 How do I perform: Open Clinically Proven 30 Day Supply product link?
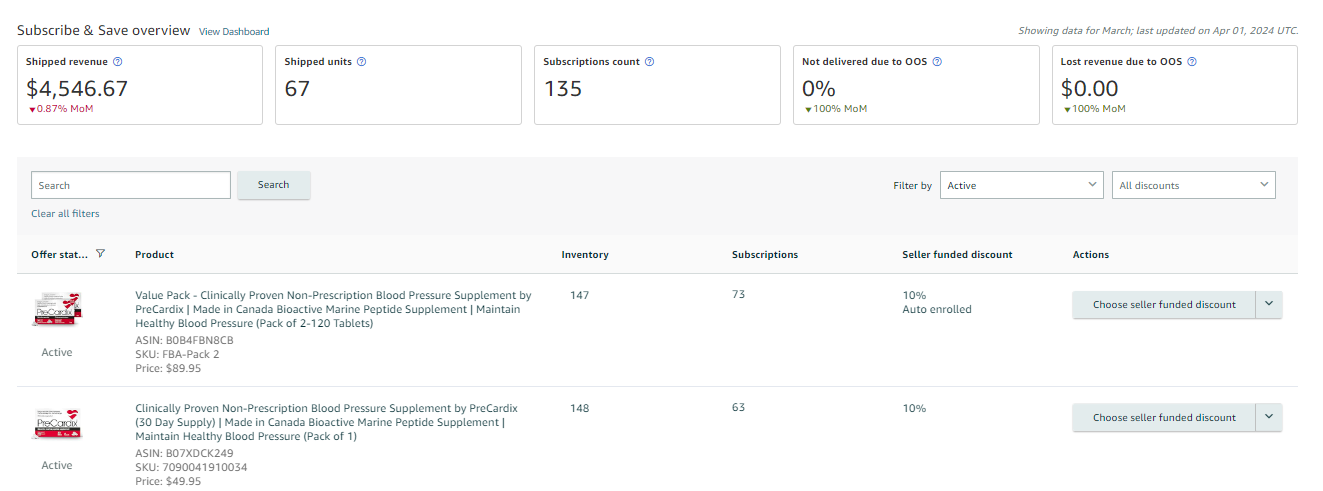tap(326, 422)
